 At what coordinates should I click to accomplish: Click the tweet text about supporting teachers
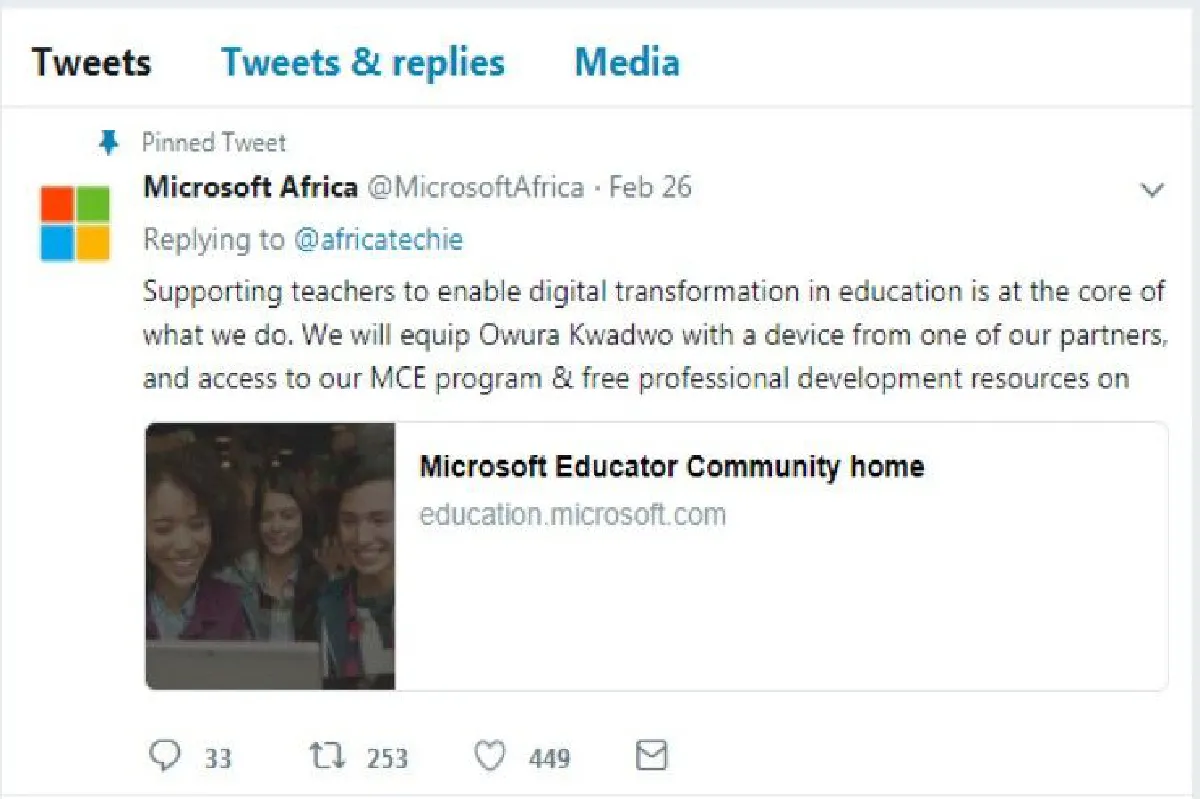655,335
